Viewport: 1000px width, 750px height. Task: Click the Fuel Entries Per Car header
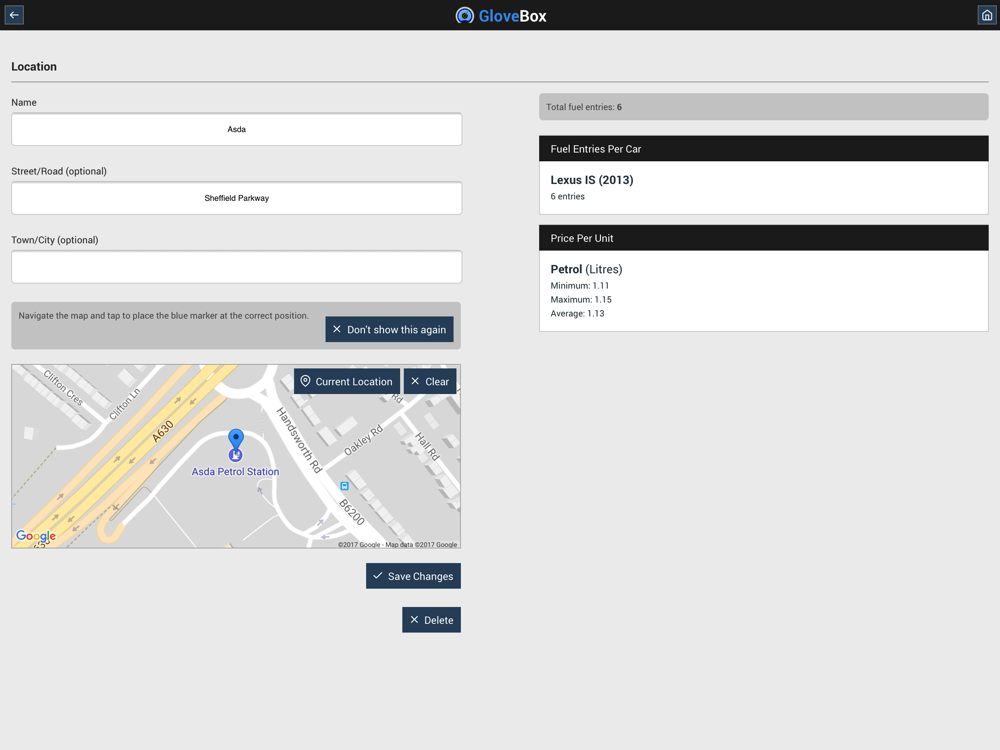point(764,149)
